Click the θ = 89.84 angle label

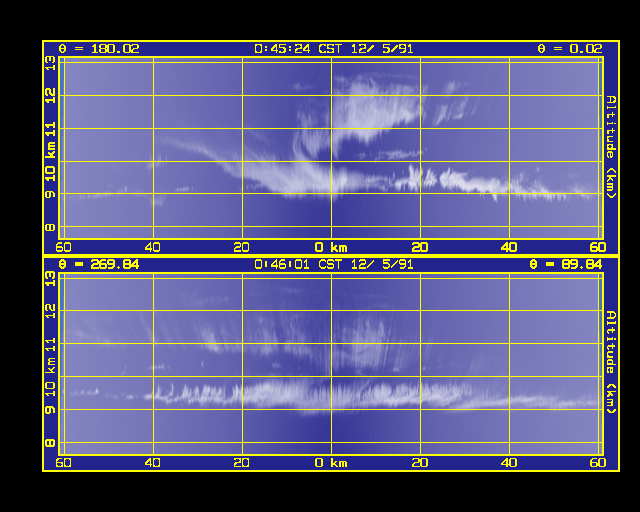[566, 265]
